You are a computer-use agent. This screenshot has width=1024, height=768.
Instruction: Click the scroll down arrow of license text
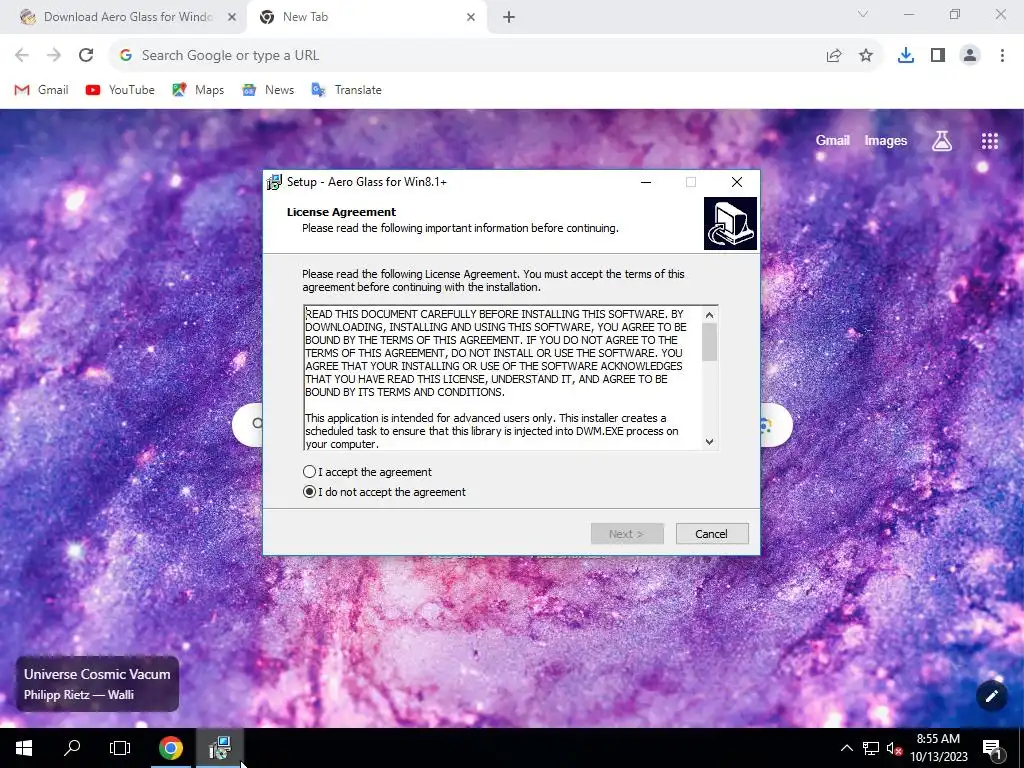(709, 442)
